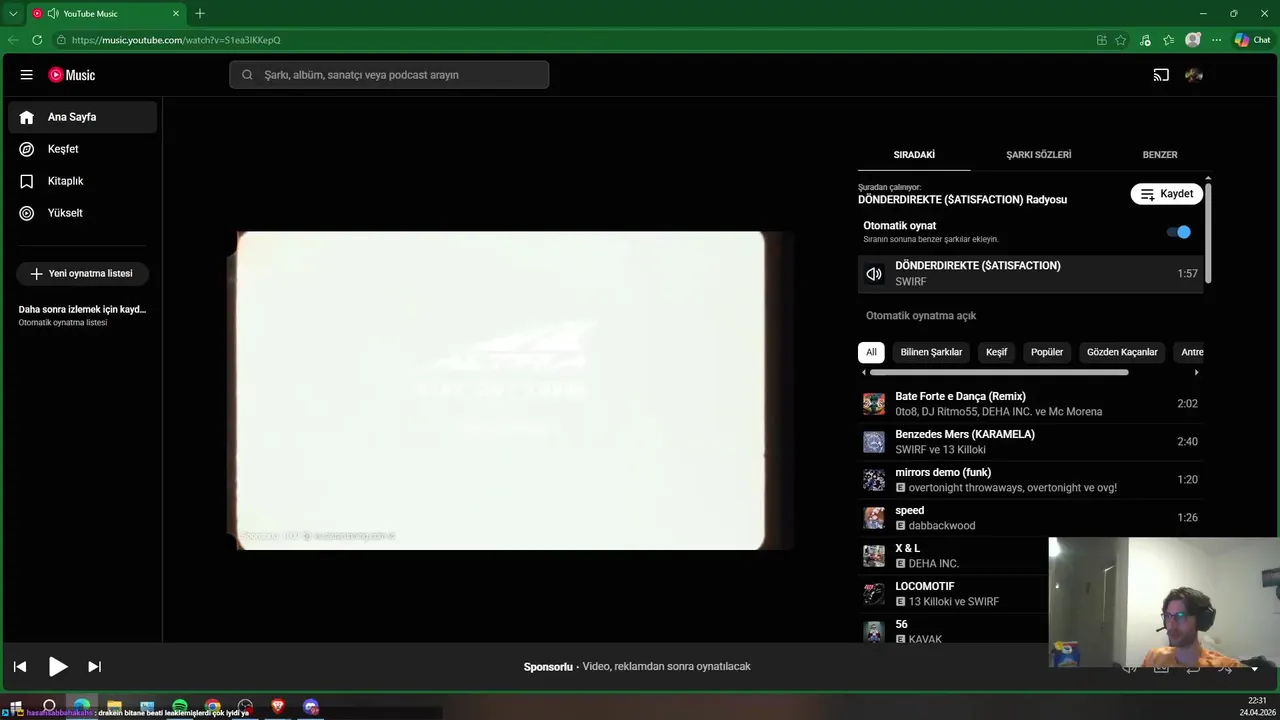Screen dimensions: 1280x720
Task: Click the Kaydet save button
Action: pos(1167,194)
